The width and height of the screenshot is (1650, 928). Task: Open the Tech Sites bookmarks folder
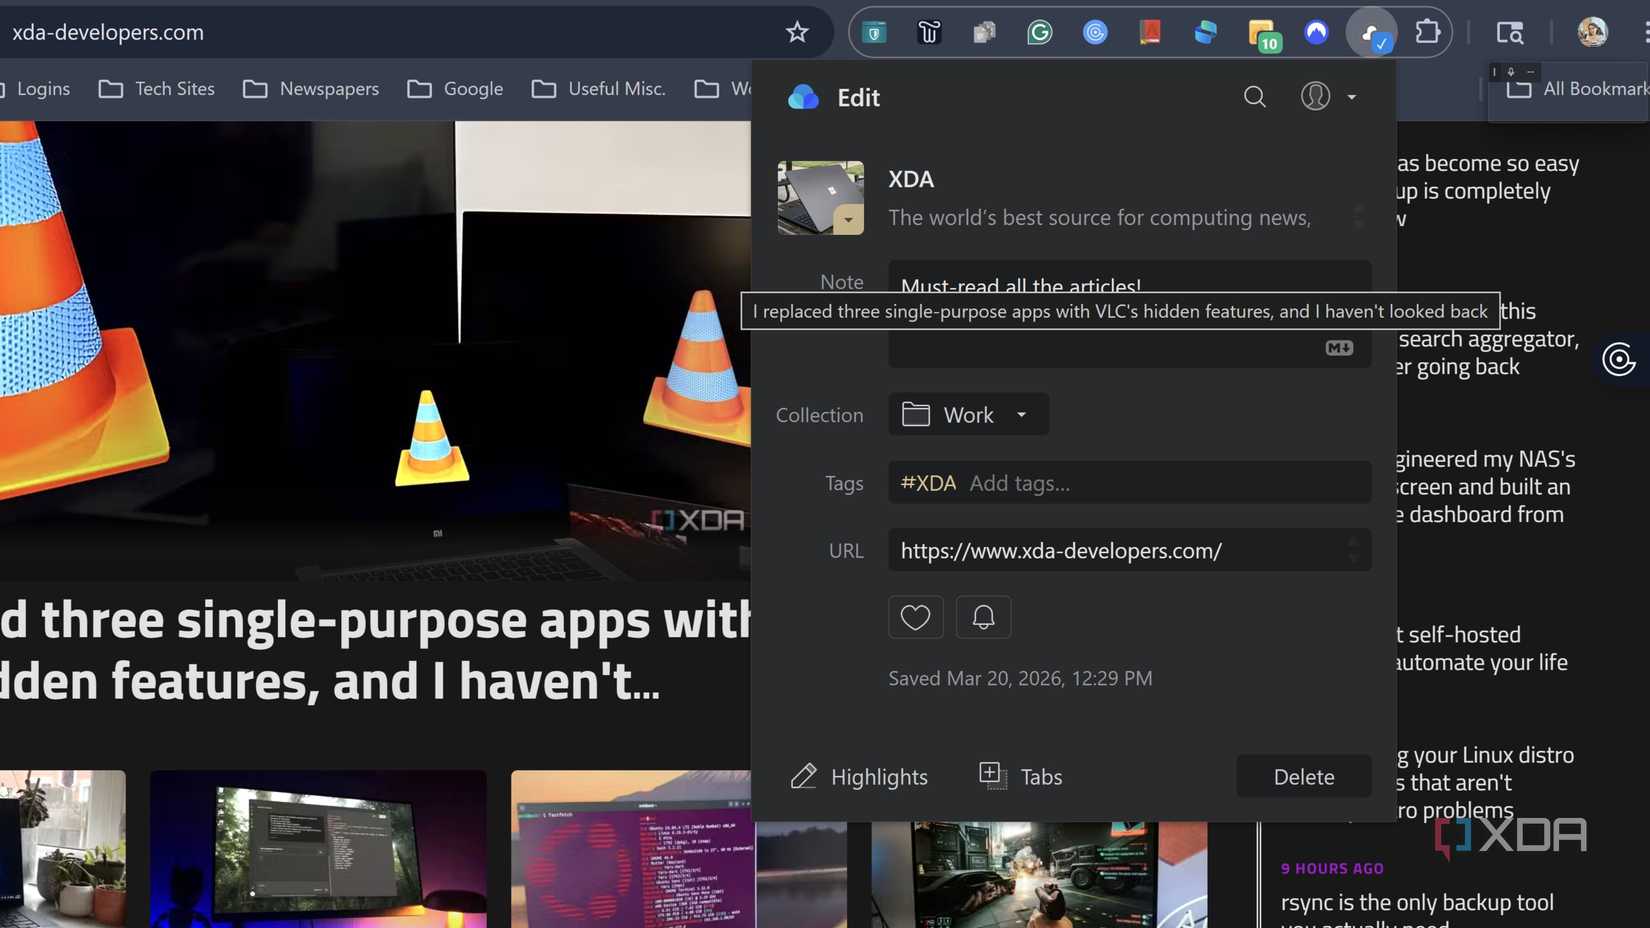click(x=174, y=89)
